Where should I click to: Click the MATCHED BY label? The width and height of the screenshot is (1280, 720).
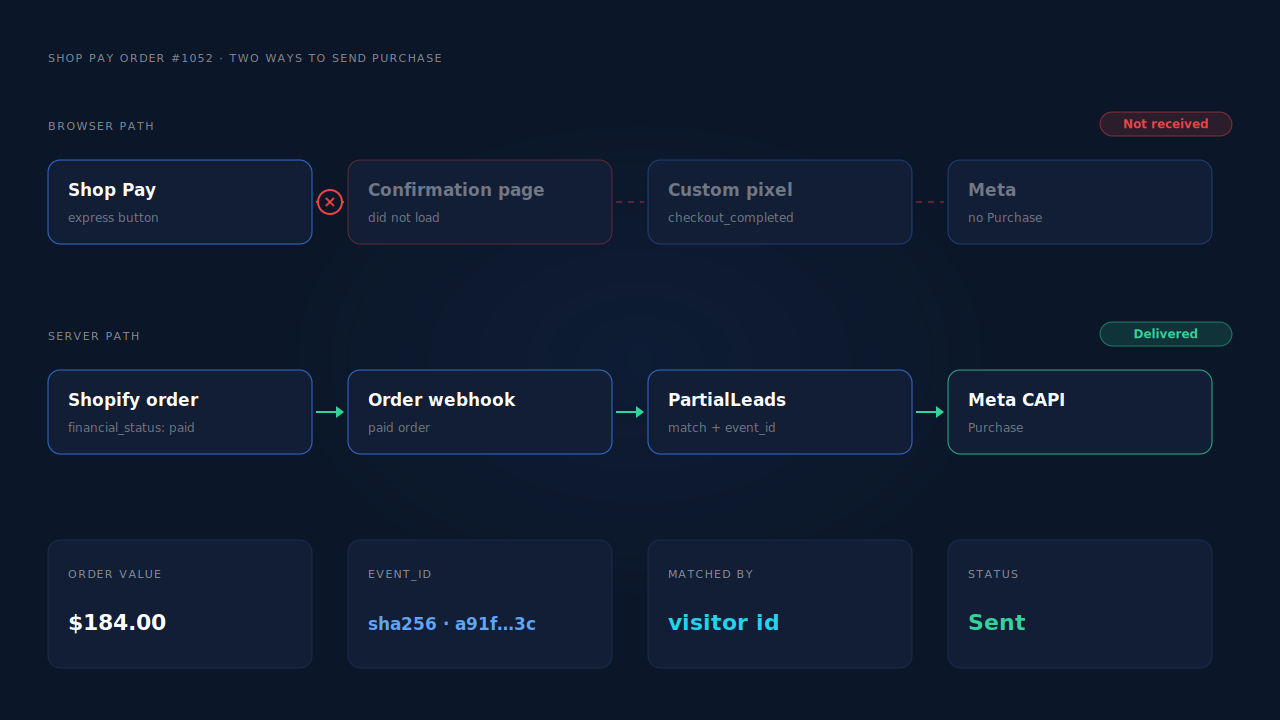pyautogui.click(x=711, y=574)
